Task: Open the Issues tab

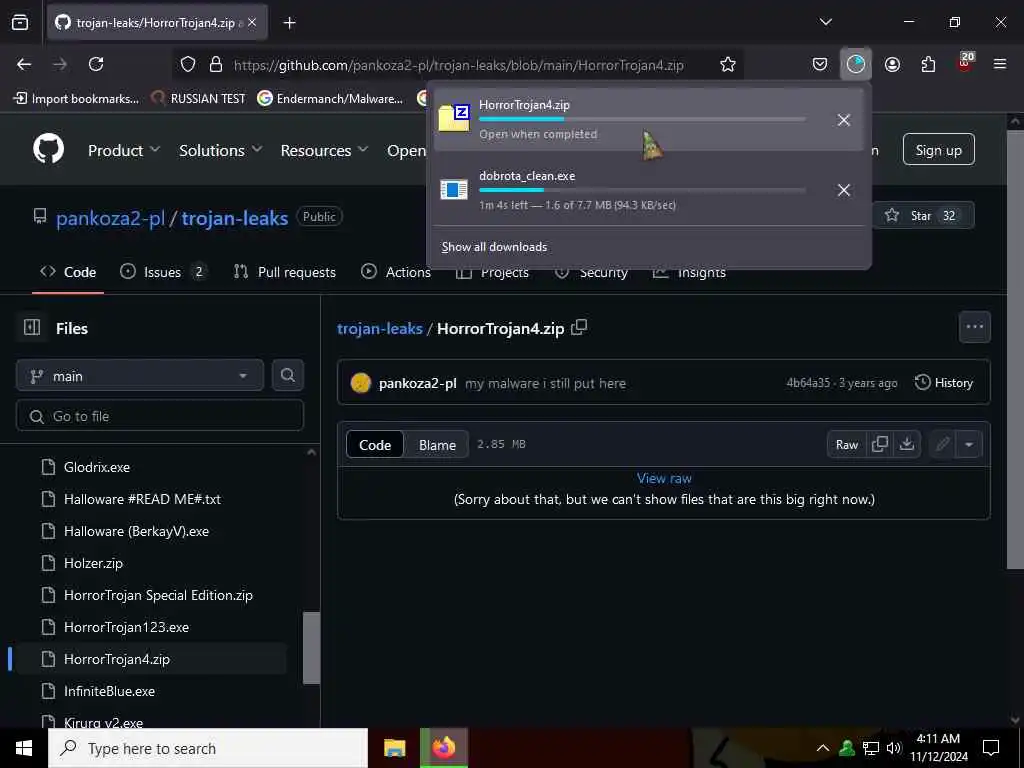Action: [163, 272]
